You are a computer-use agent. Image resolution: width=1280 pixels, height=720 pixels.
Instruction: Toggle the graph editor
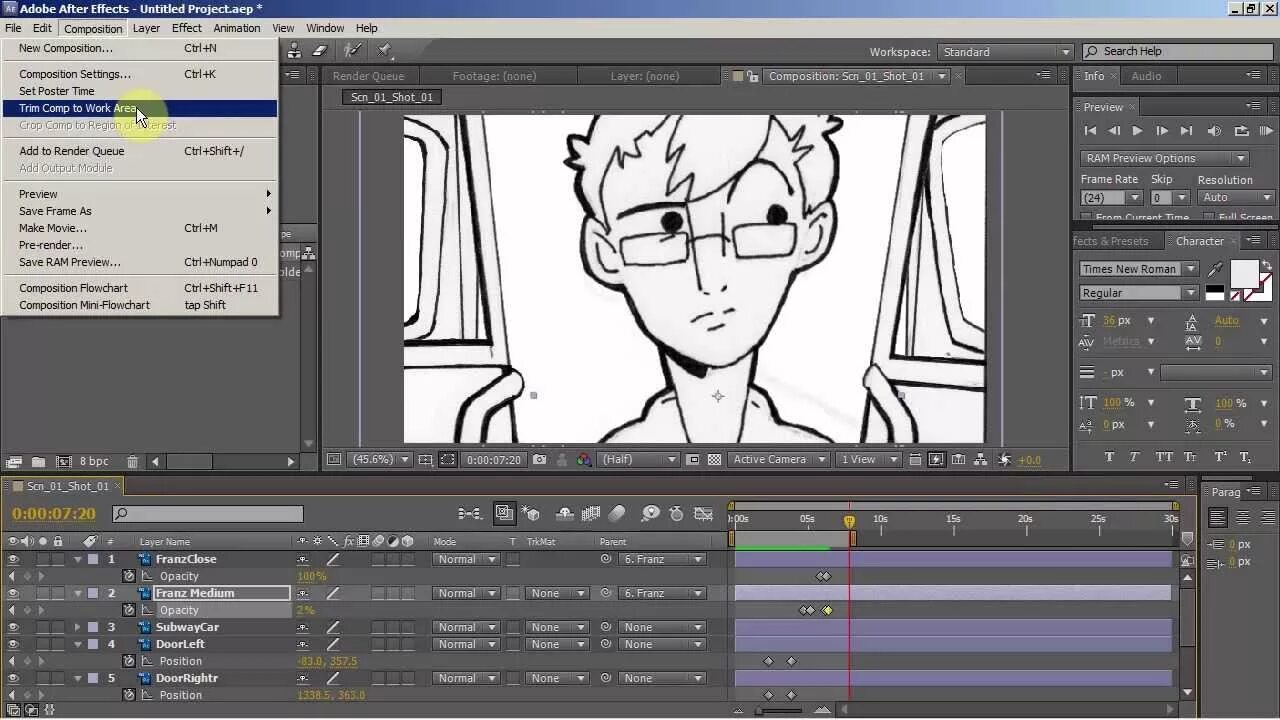(x=704, y=514)
